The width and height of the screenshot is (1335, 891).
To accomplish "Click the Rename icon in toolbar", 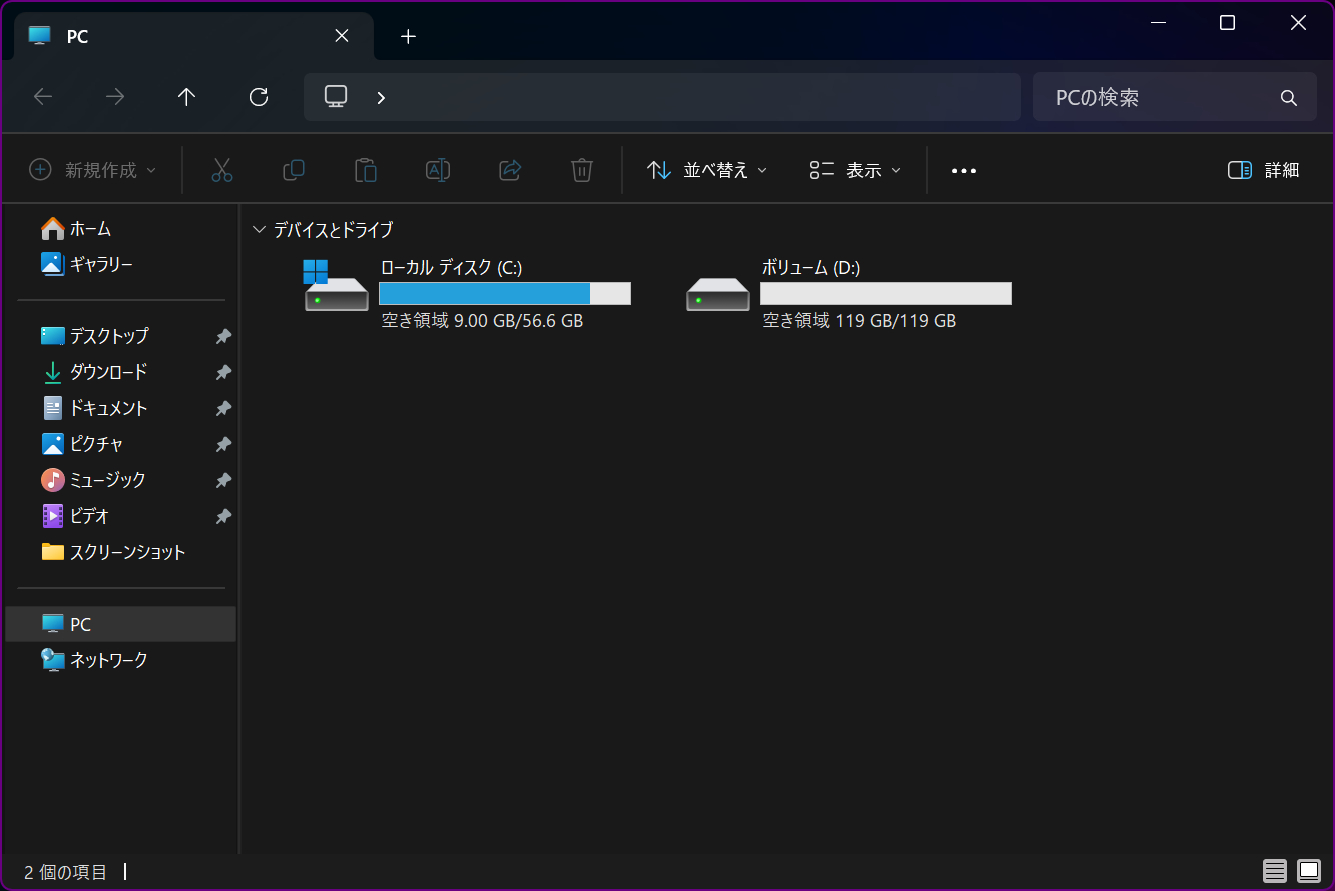I will [x=438, y=170].
